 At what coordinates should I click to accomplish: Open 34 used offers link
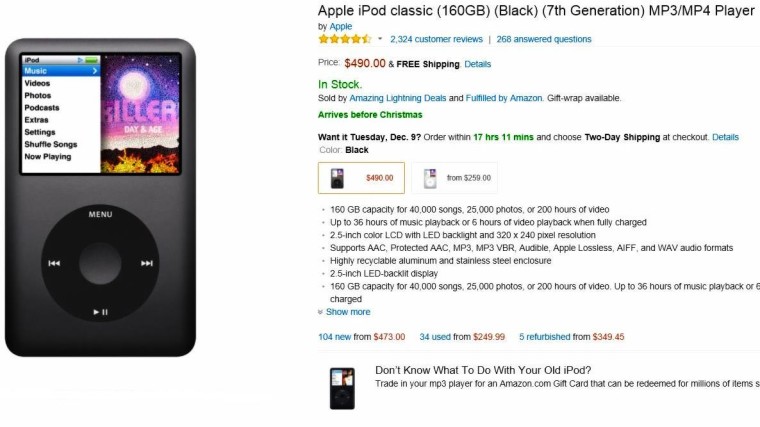[435, 337]
